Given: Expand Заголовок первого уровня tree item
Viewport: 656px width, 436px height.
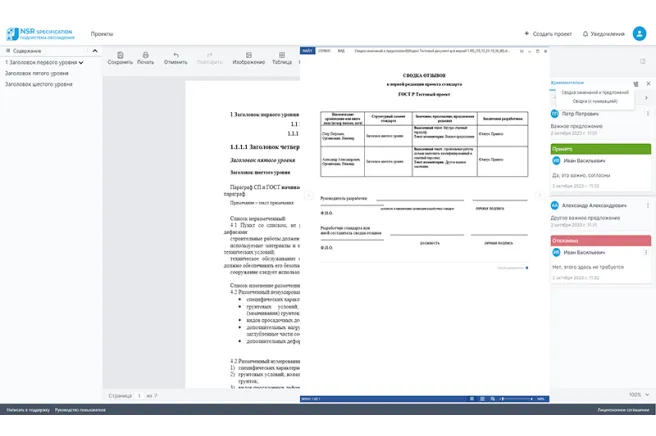Looking at the screenshot, I should point(81,63).
